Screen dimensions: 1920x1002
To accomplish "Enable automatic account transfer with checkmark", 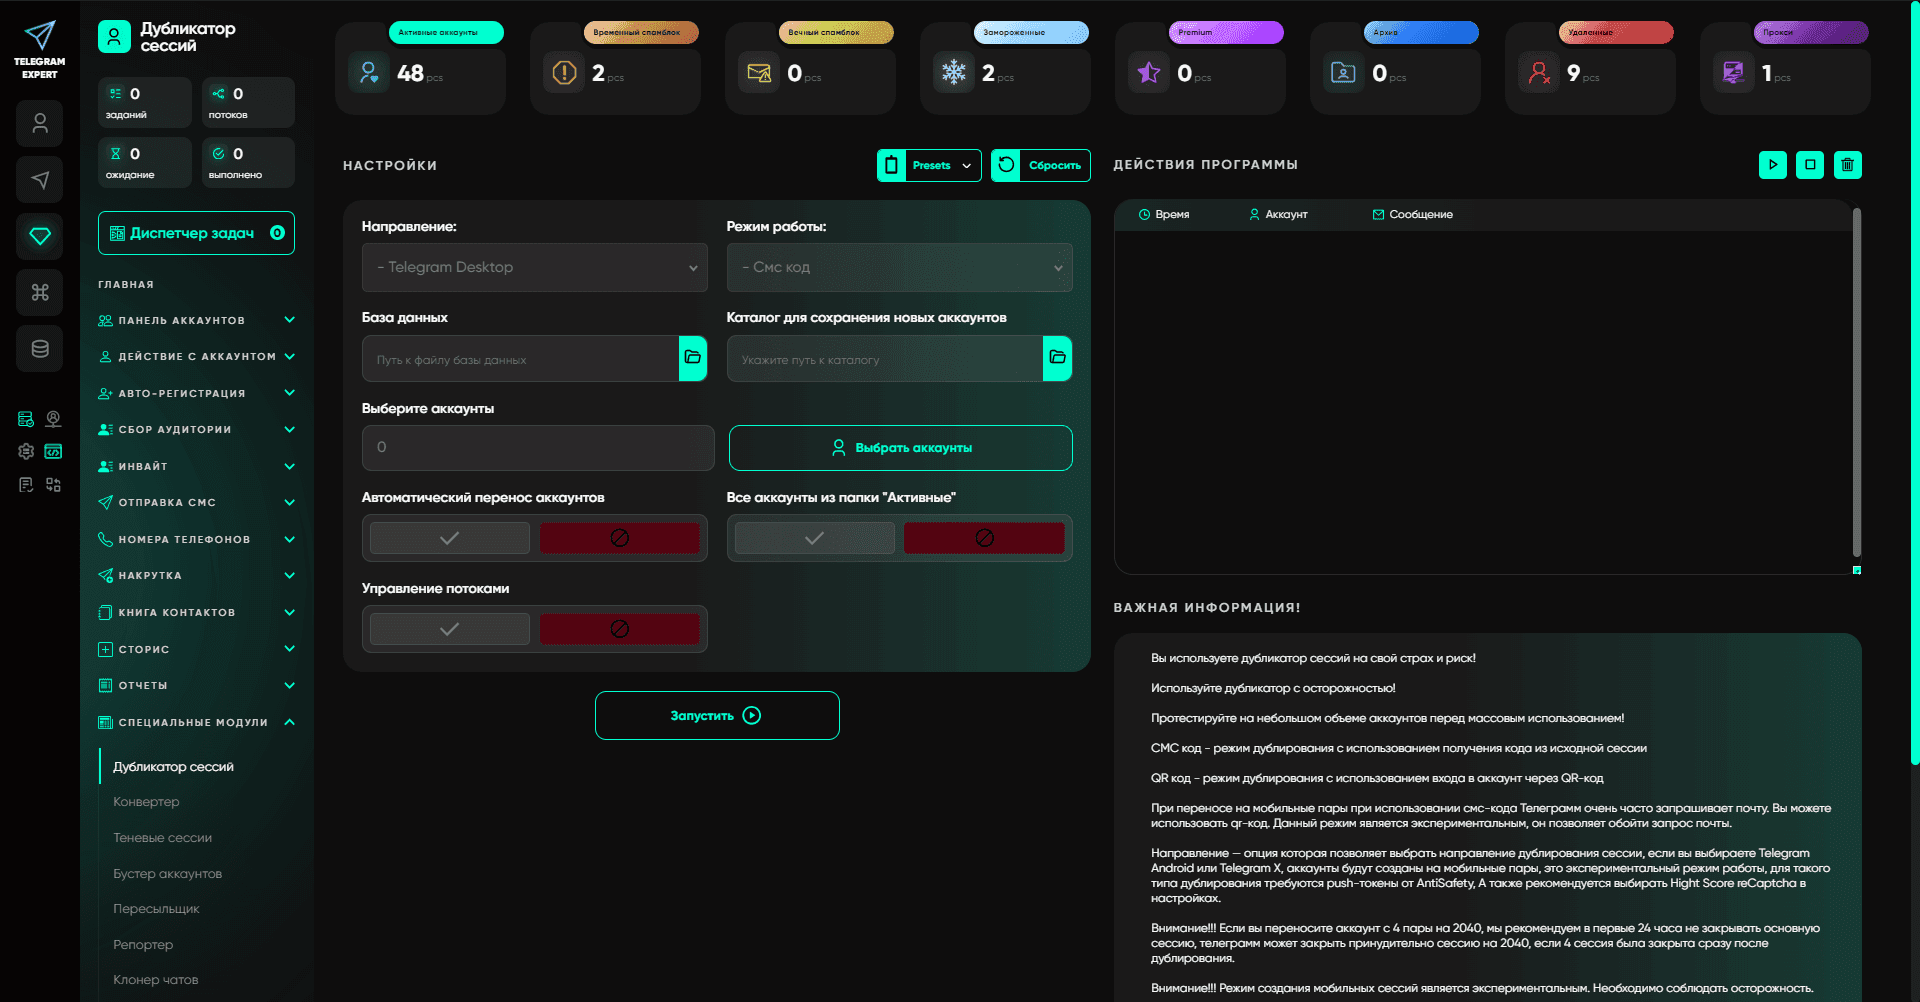I will click(450, 538).
